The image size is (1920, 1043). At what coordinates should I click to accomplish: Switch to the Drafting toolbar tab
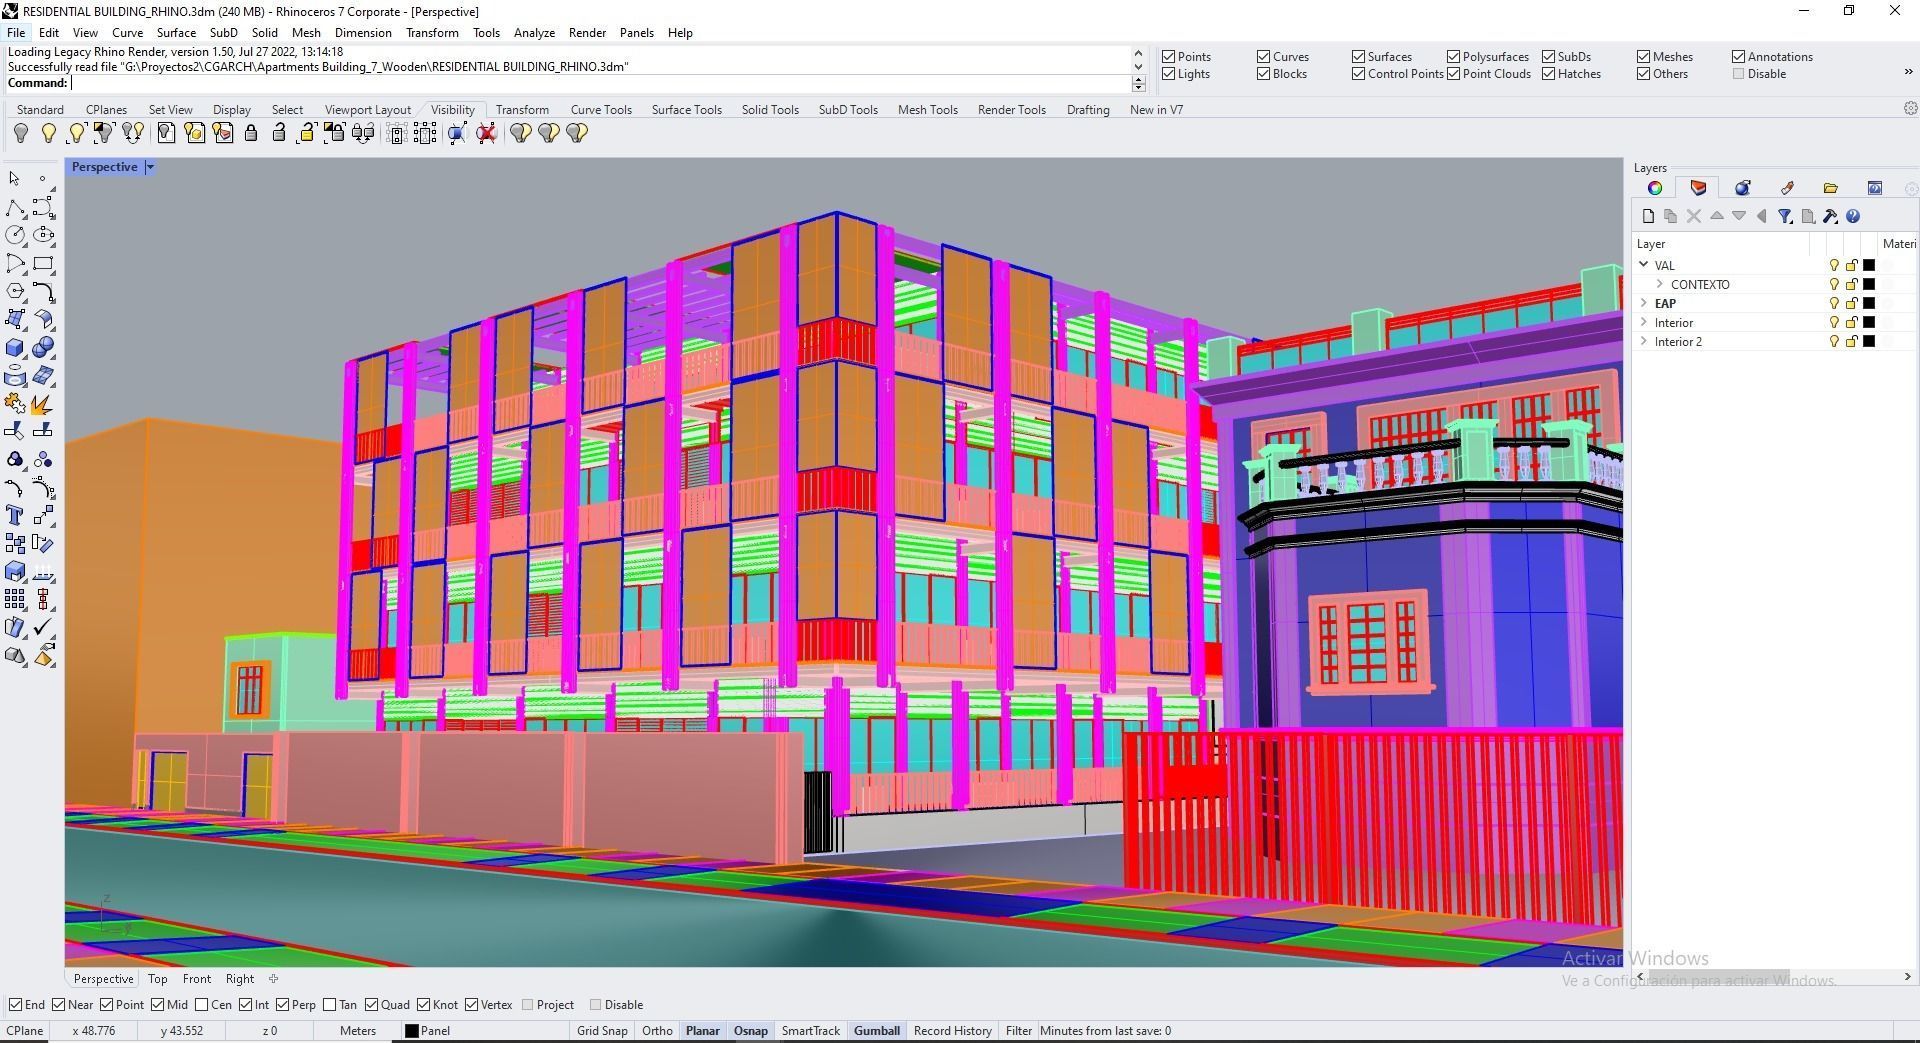(1088, 110)
